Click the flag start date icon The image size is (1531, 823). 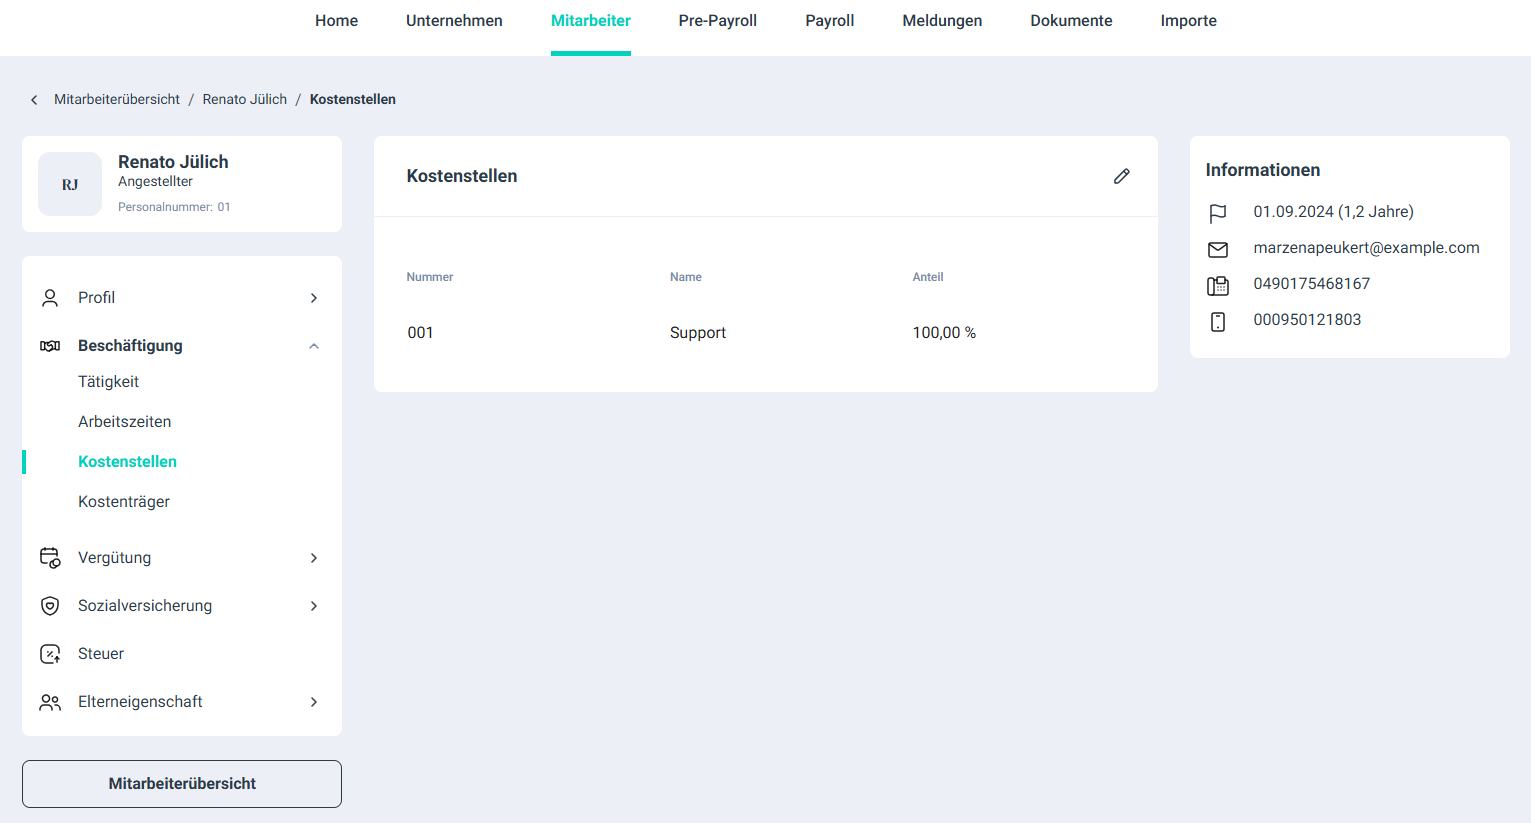1217,213
